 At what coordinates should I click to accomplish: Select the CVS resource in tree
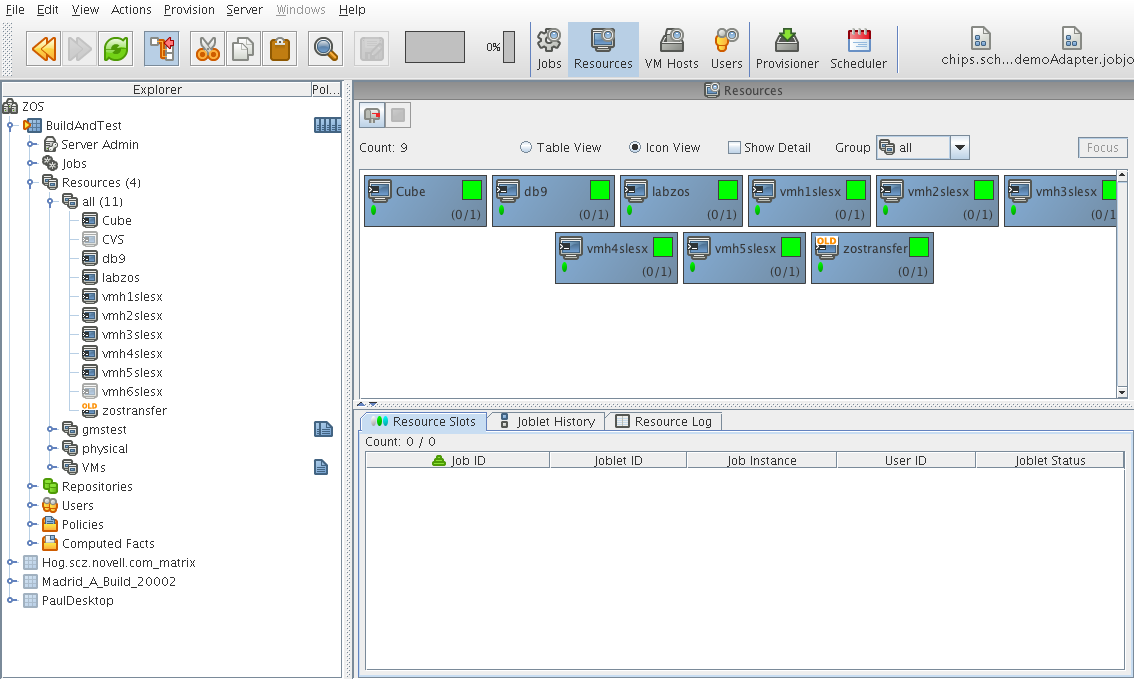coord(112,239)
